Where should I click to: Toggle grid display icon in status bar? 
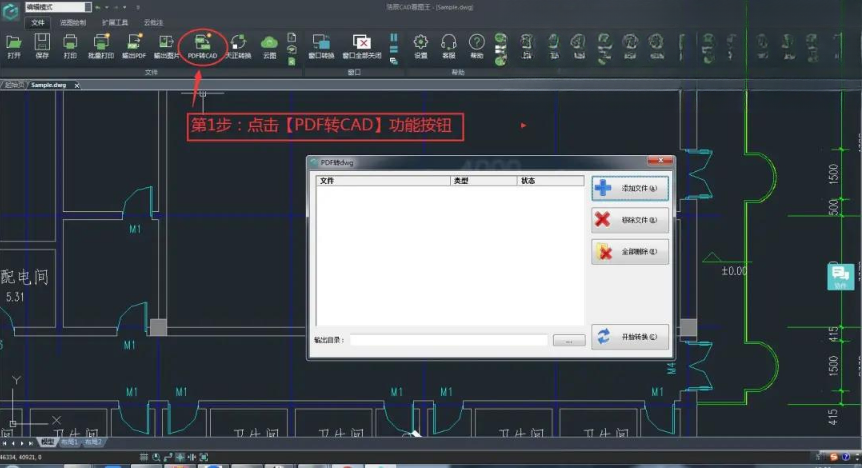click(x=143, y=457)
